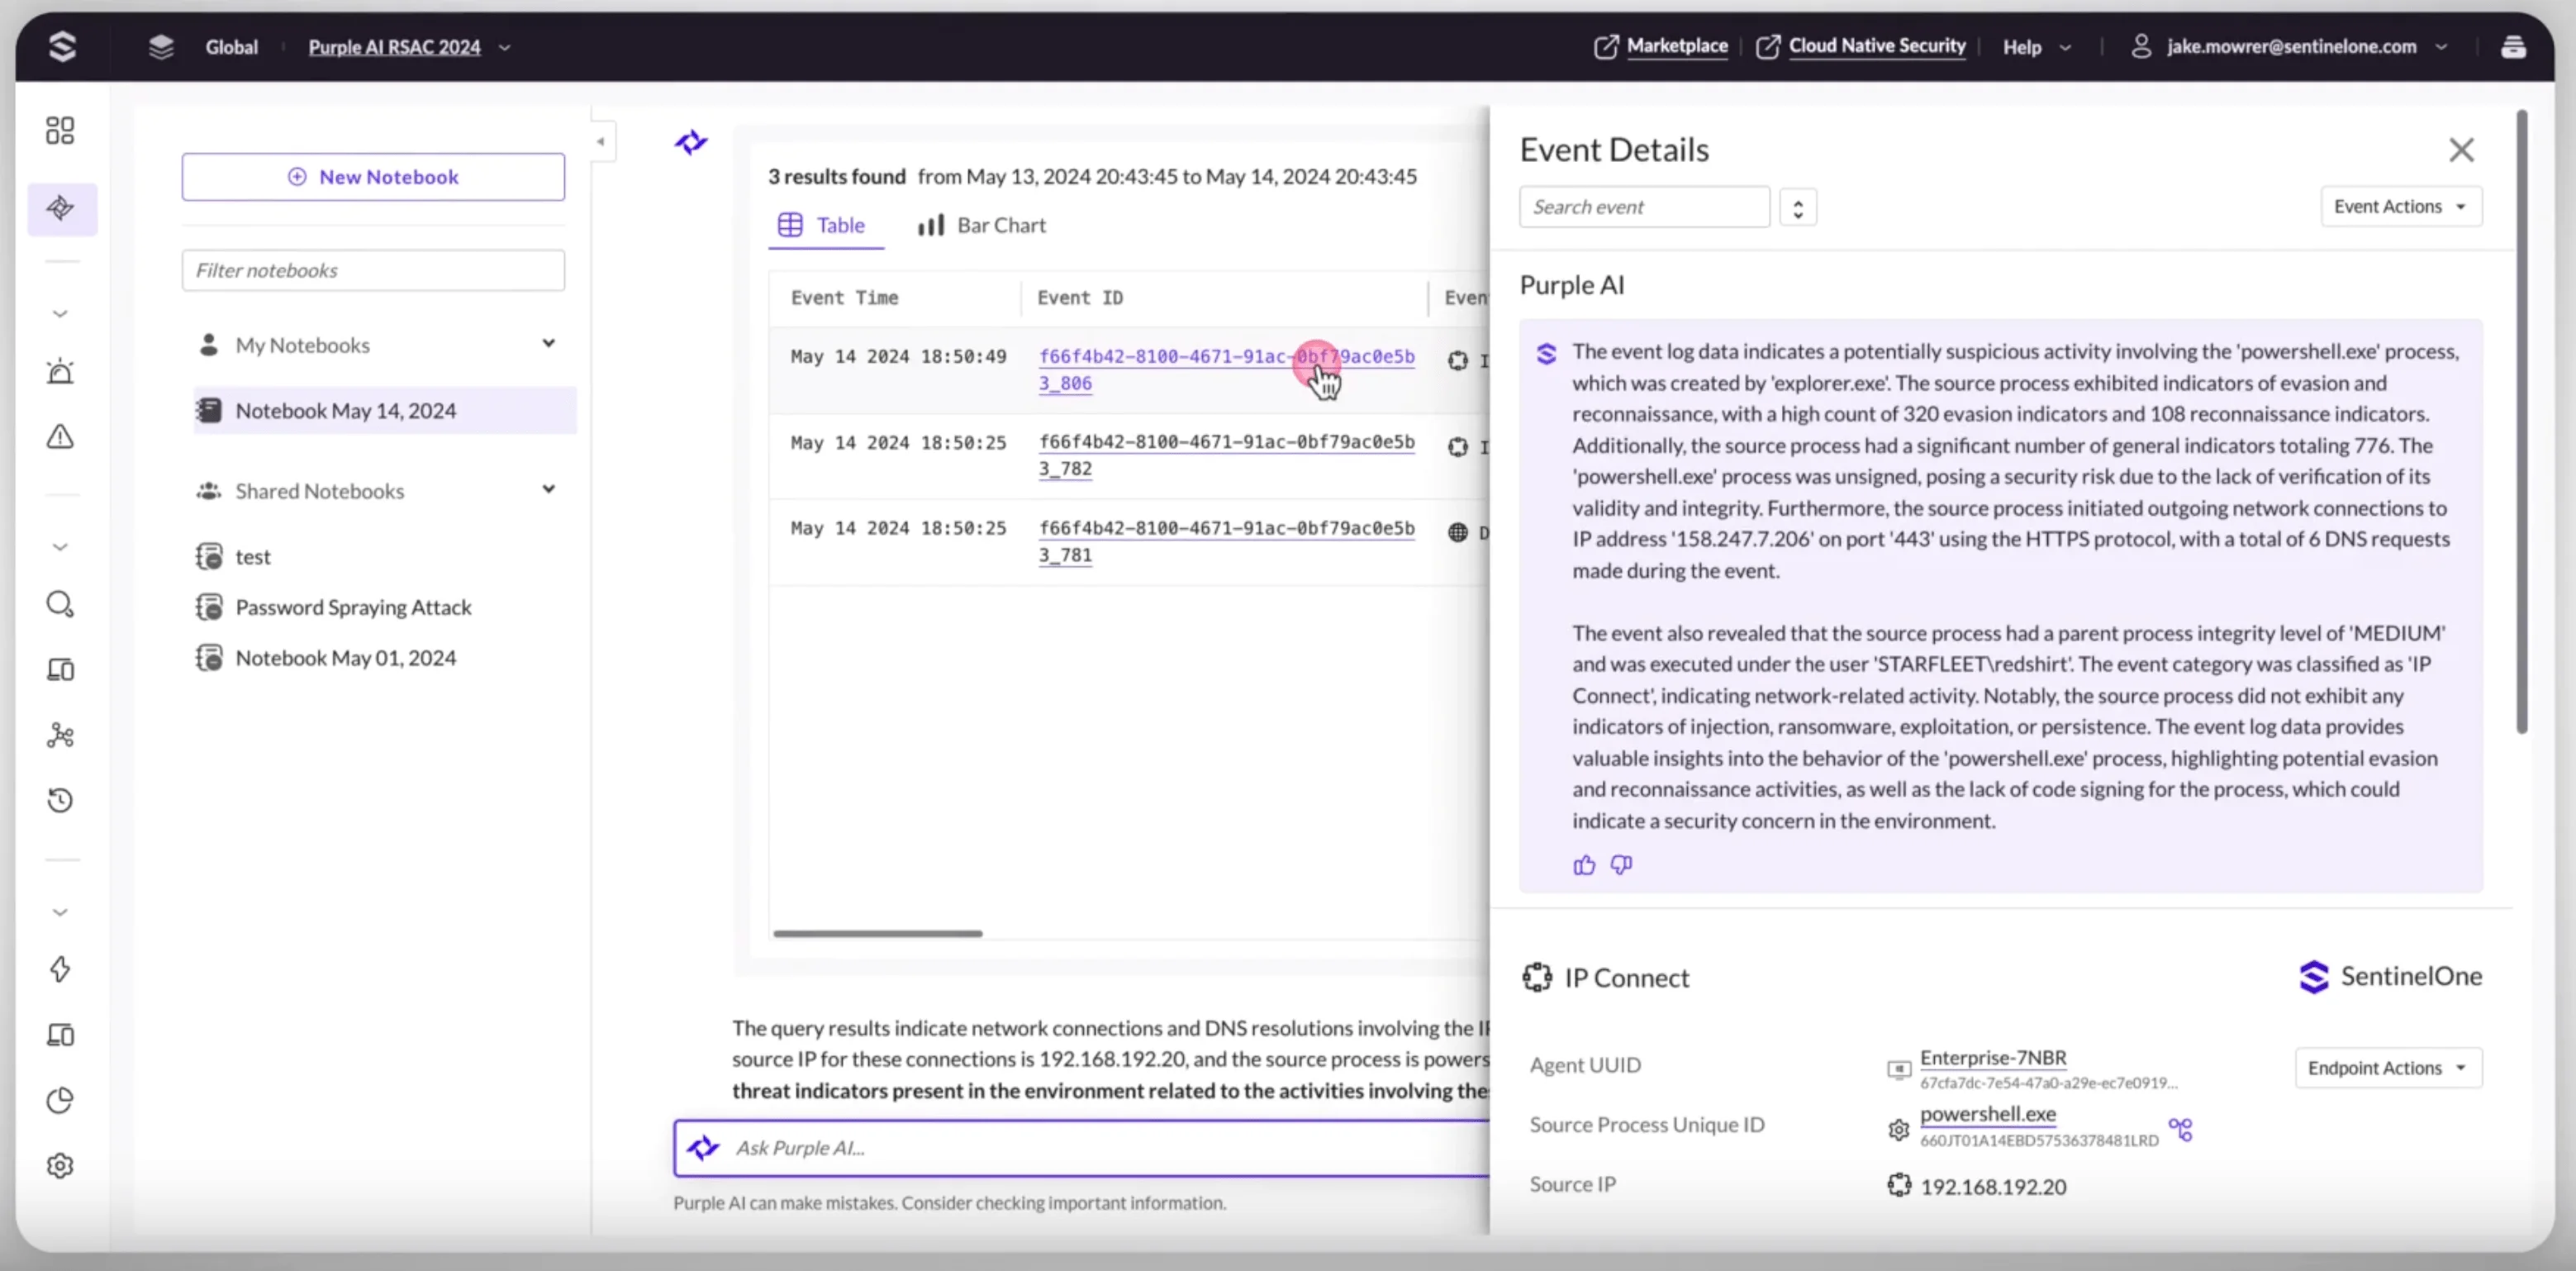Screen dimensions: 2576x1271
Task: Click the Filter notebooks input field
Action: click(373, 270)
